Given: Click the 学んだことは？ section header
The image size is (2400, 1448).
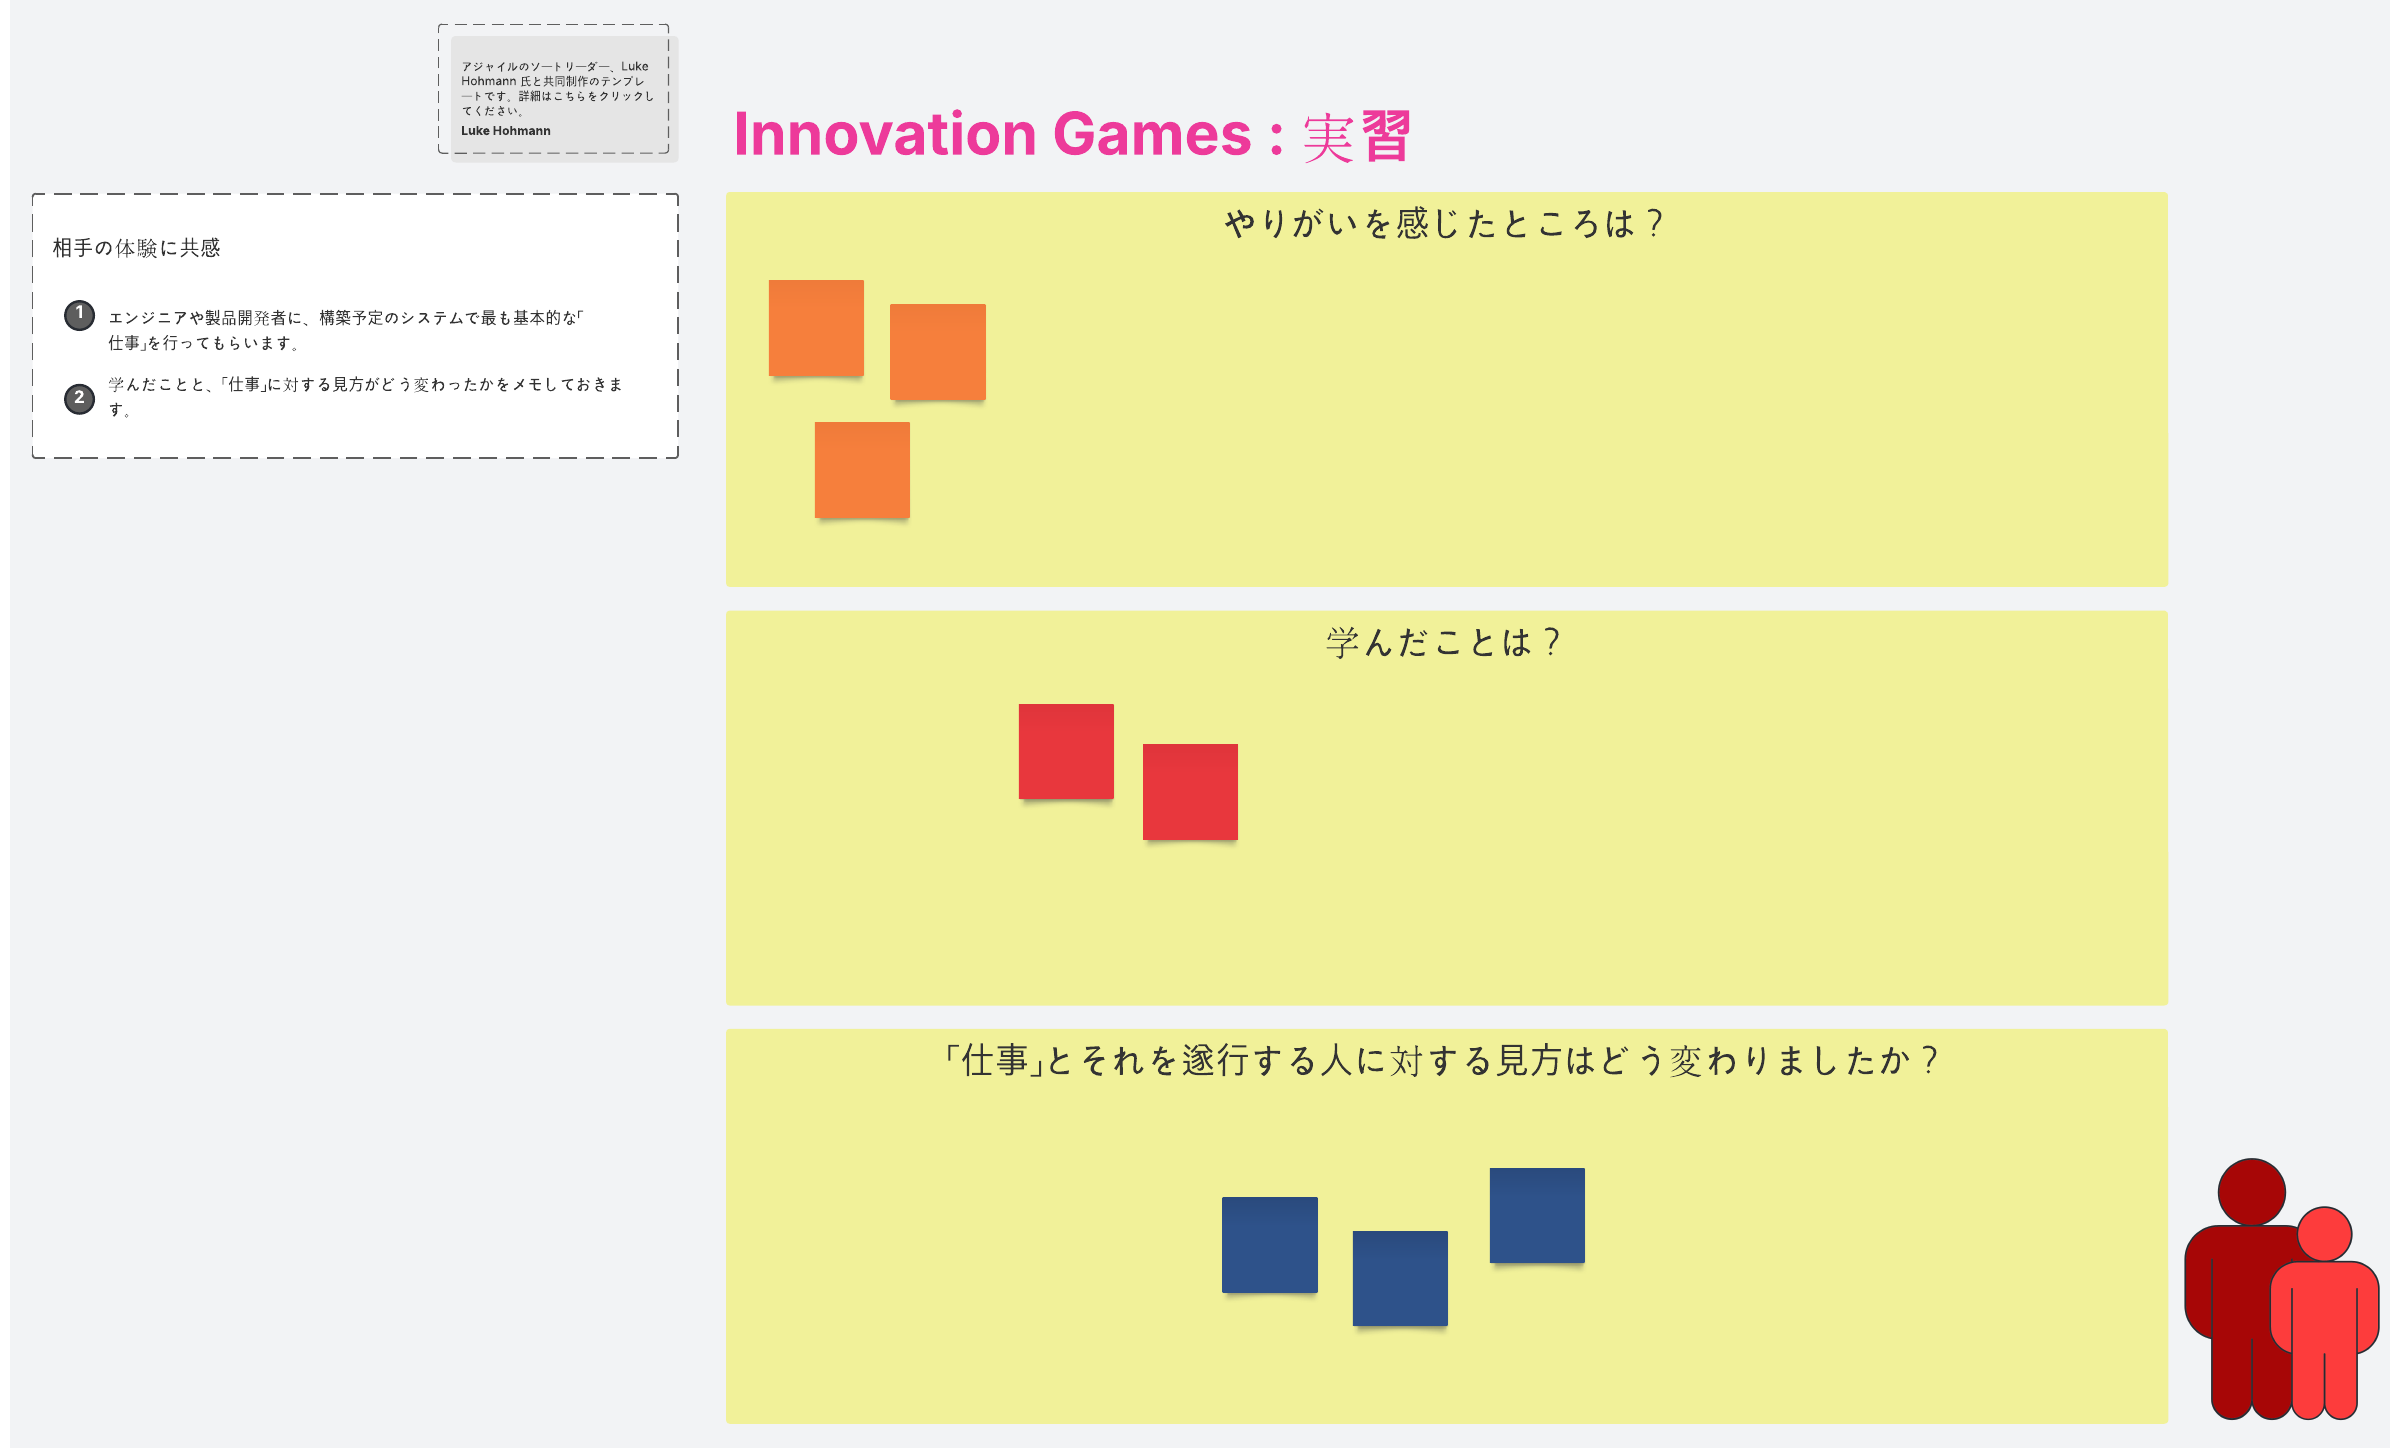Looking at the screenshot, I should coord(1444,642).
